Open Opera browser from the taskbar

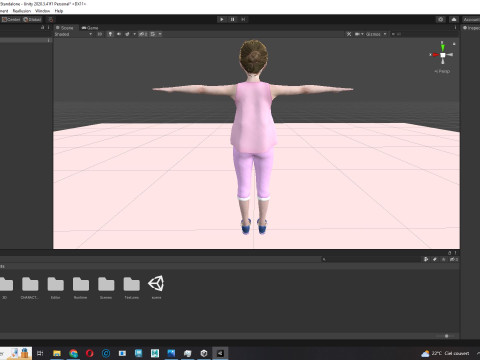coord(89,353)
